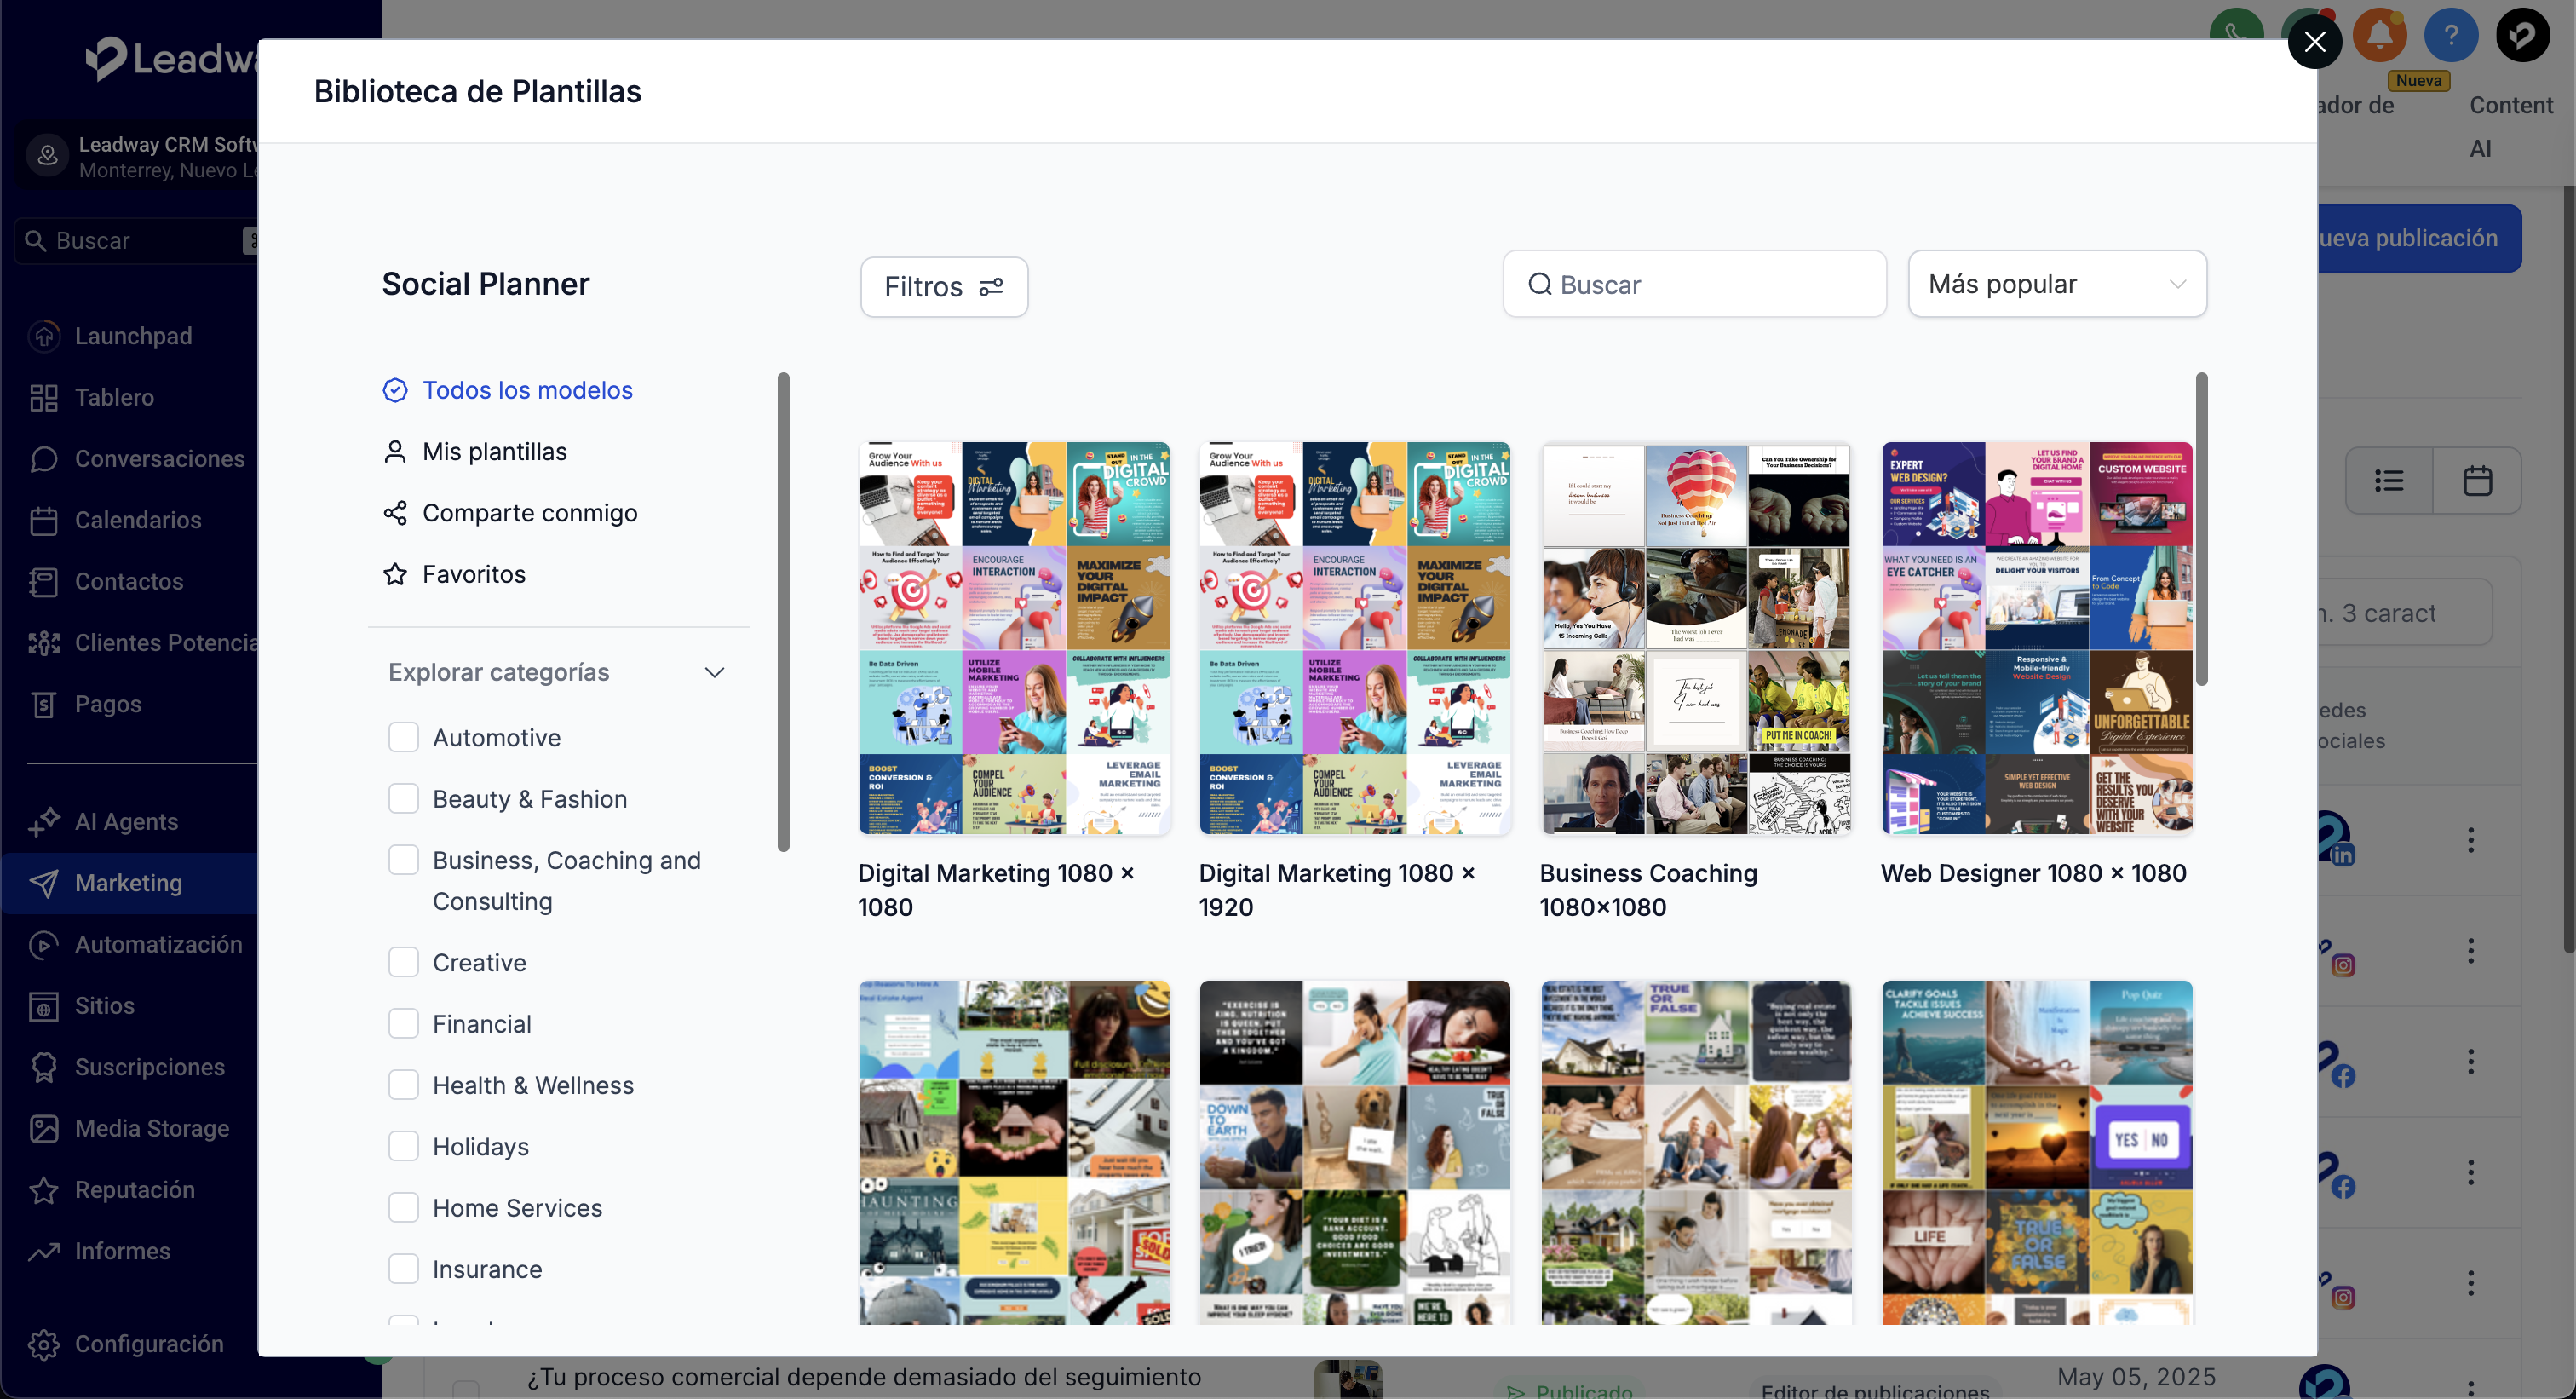
Task: Open the Más popular sort dropdown
Action: 2056,285
